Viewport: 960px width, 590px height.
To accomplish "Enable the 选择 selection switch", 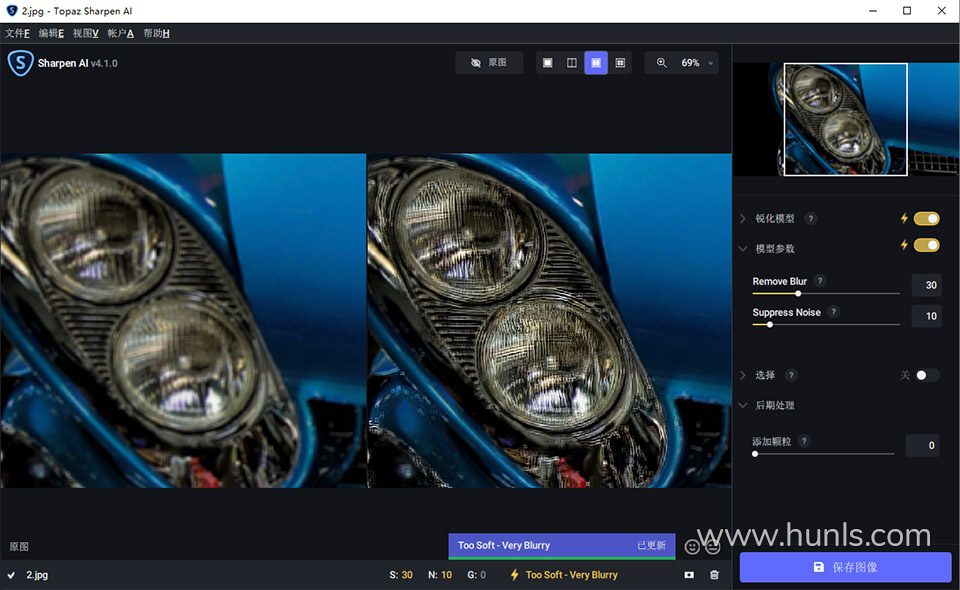I will point(927,375).
